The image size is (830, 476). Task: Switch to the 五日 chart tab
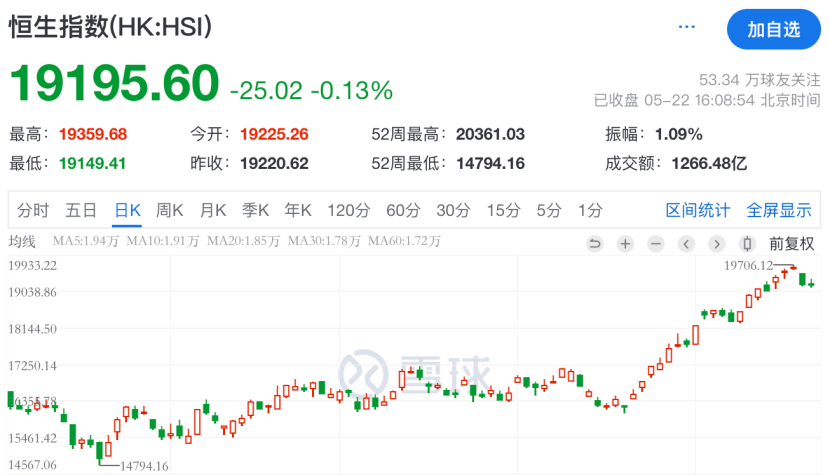[80, 210]
